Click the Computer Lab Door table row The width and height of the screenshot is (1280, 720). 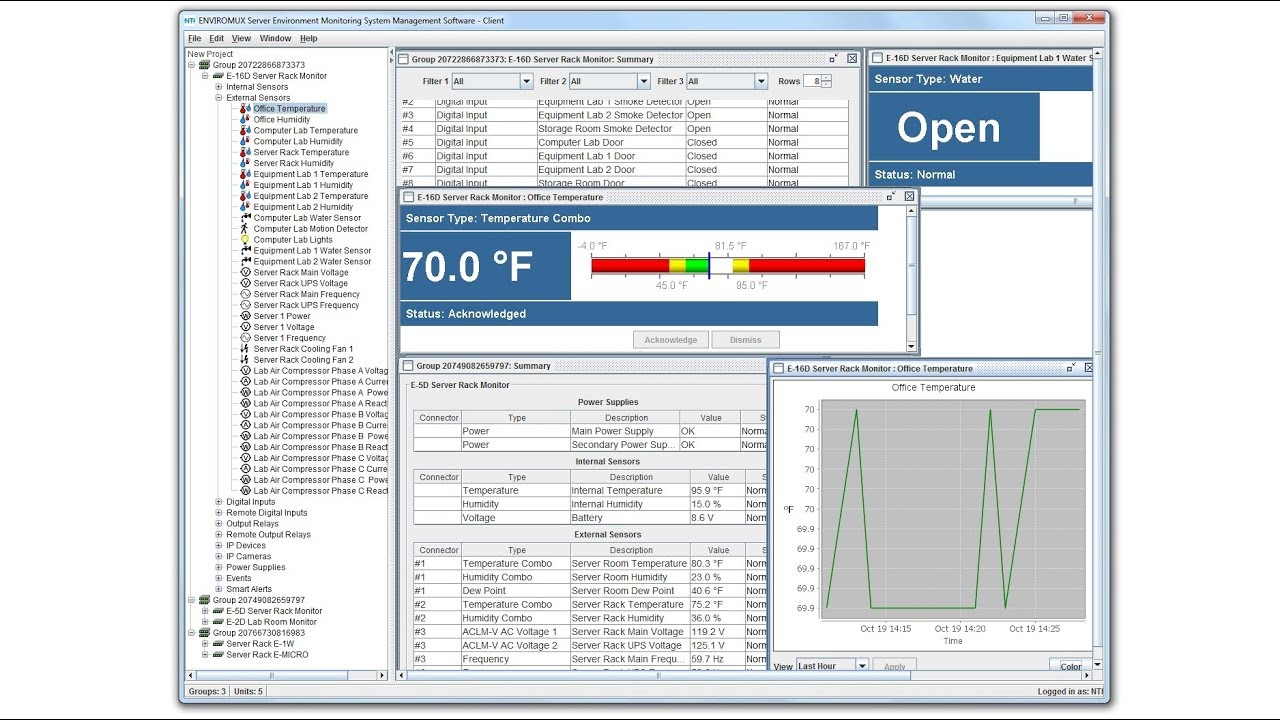(624, 142)
